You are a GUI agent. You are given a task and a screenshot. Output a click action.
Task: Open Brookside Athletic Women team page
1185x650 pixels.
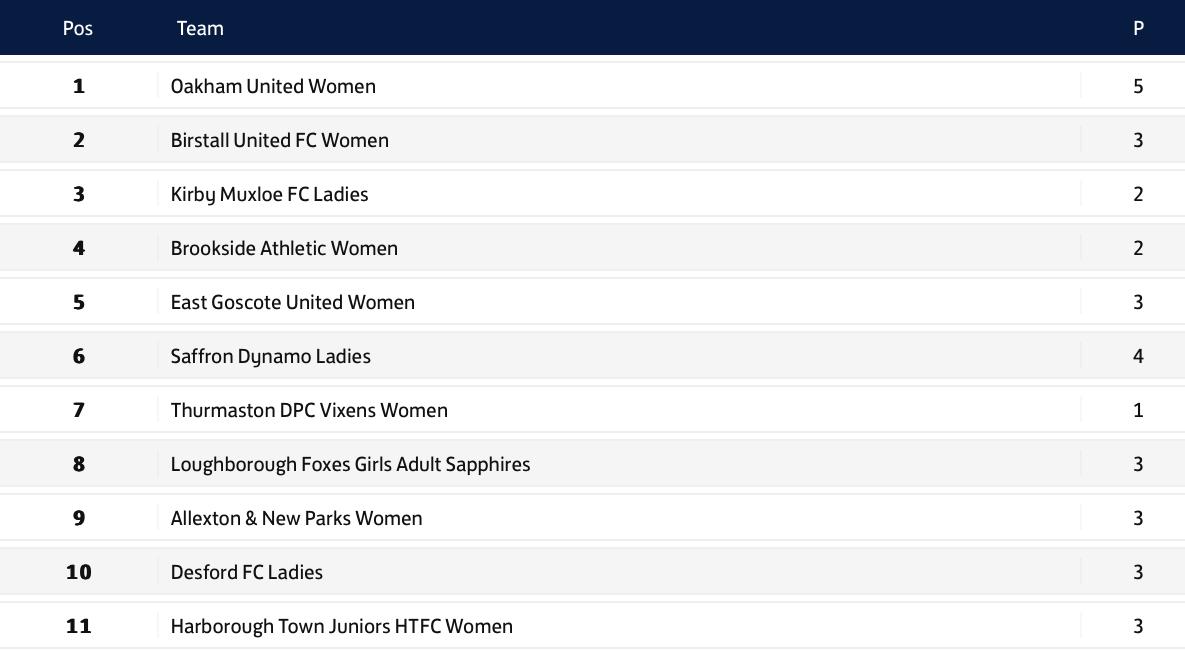click(x=284, y=248)
